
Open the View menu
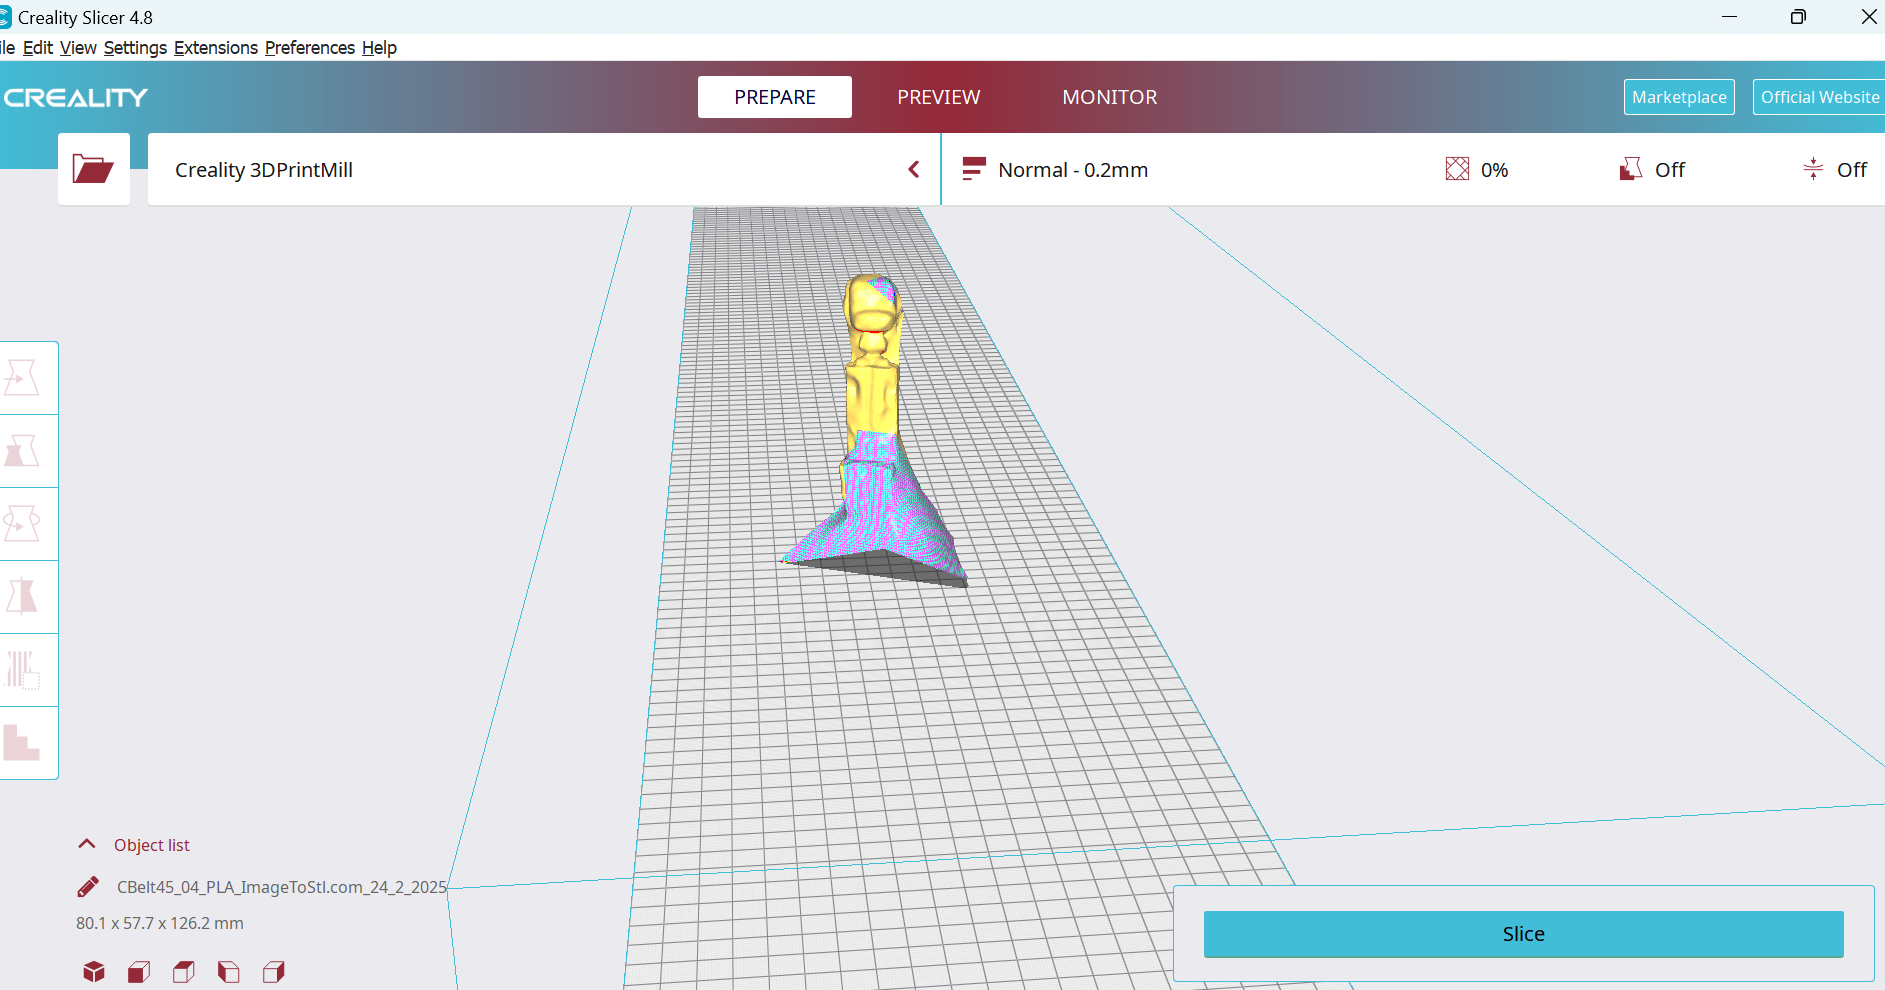(78, 48)
